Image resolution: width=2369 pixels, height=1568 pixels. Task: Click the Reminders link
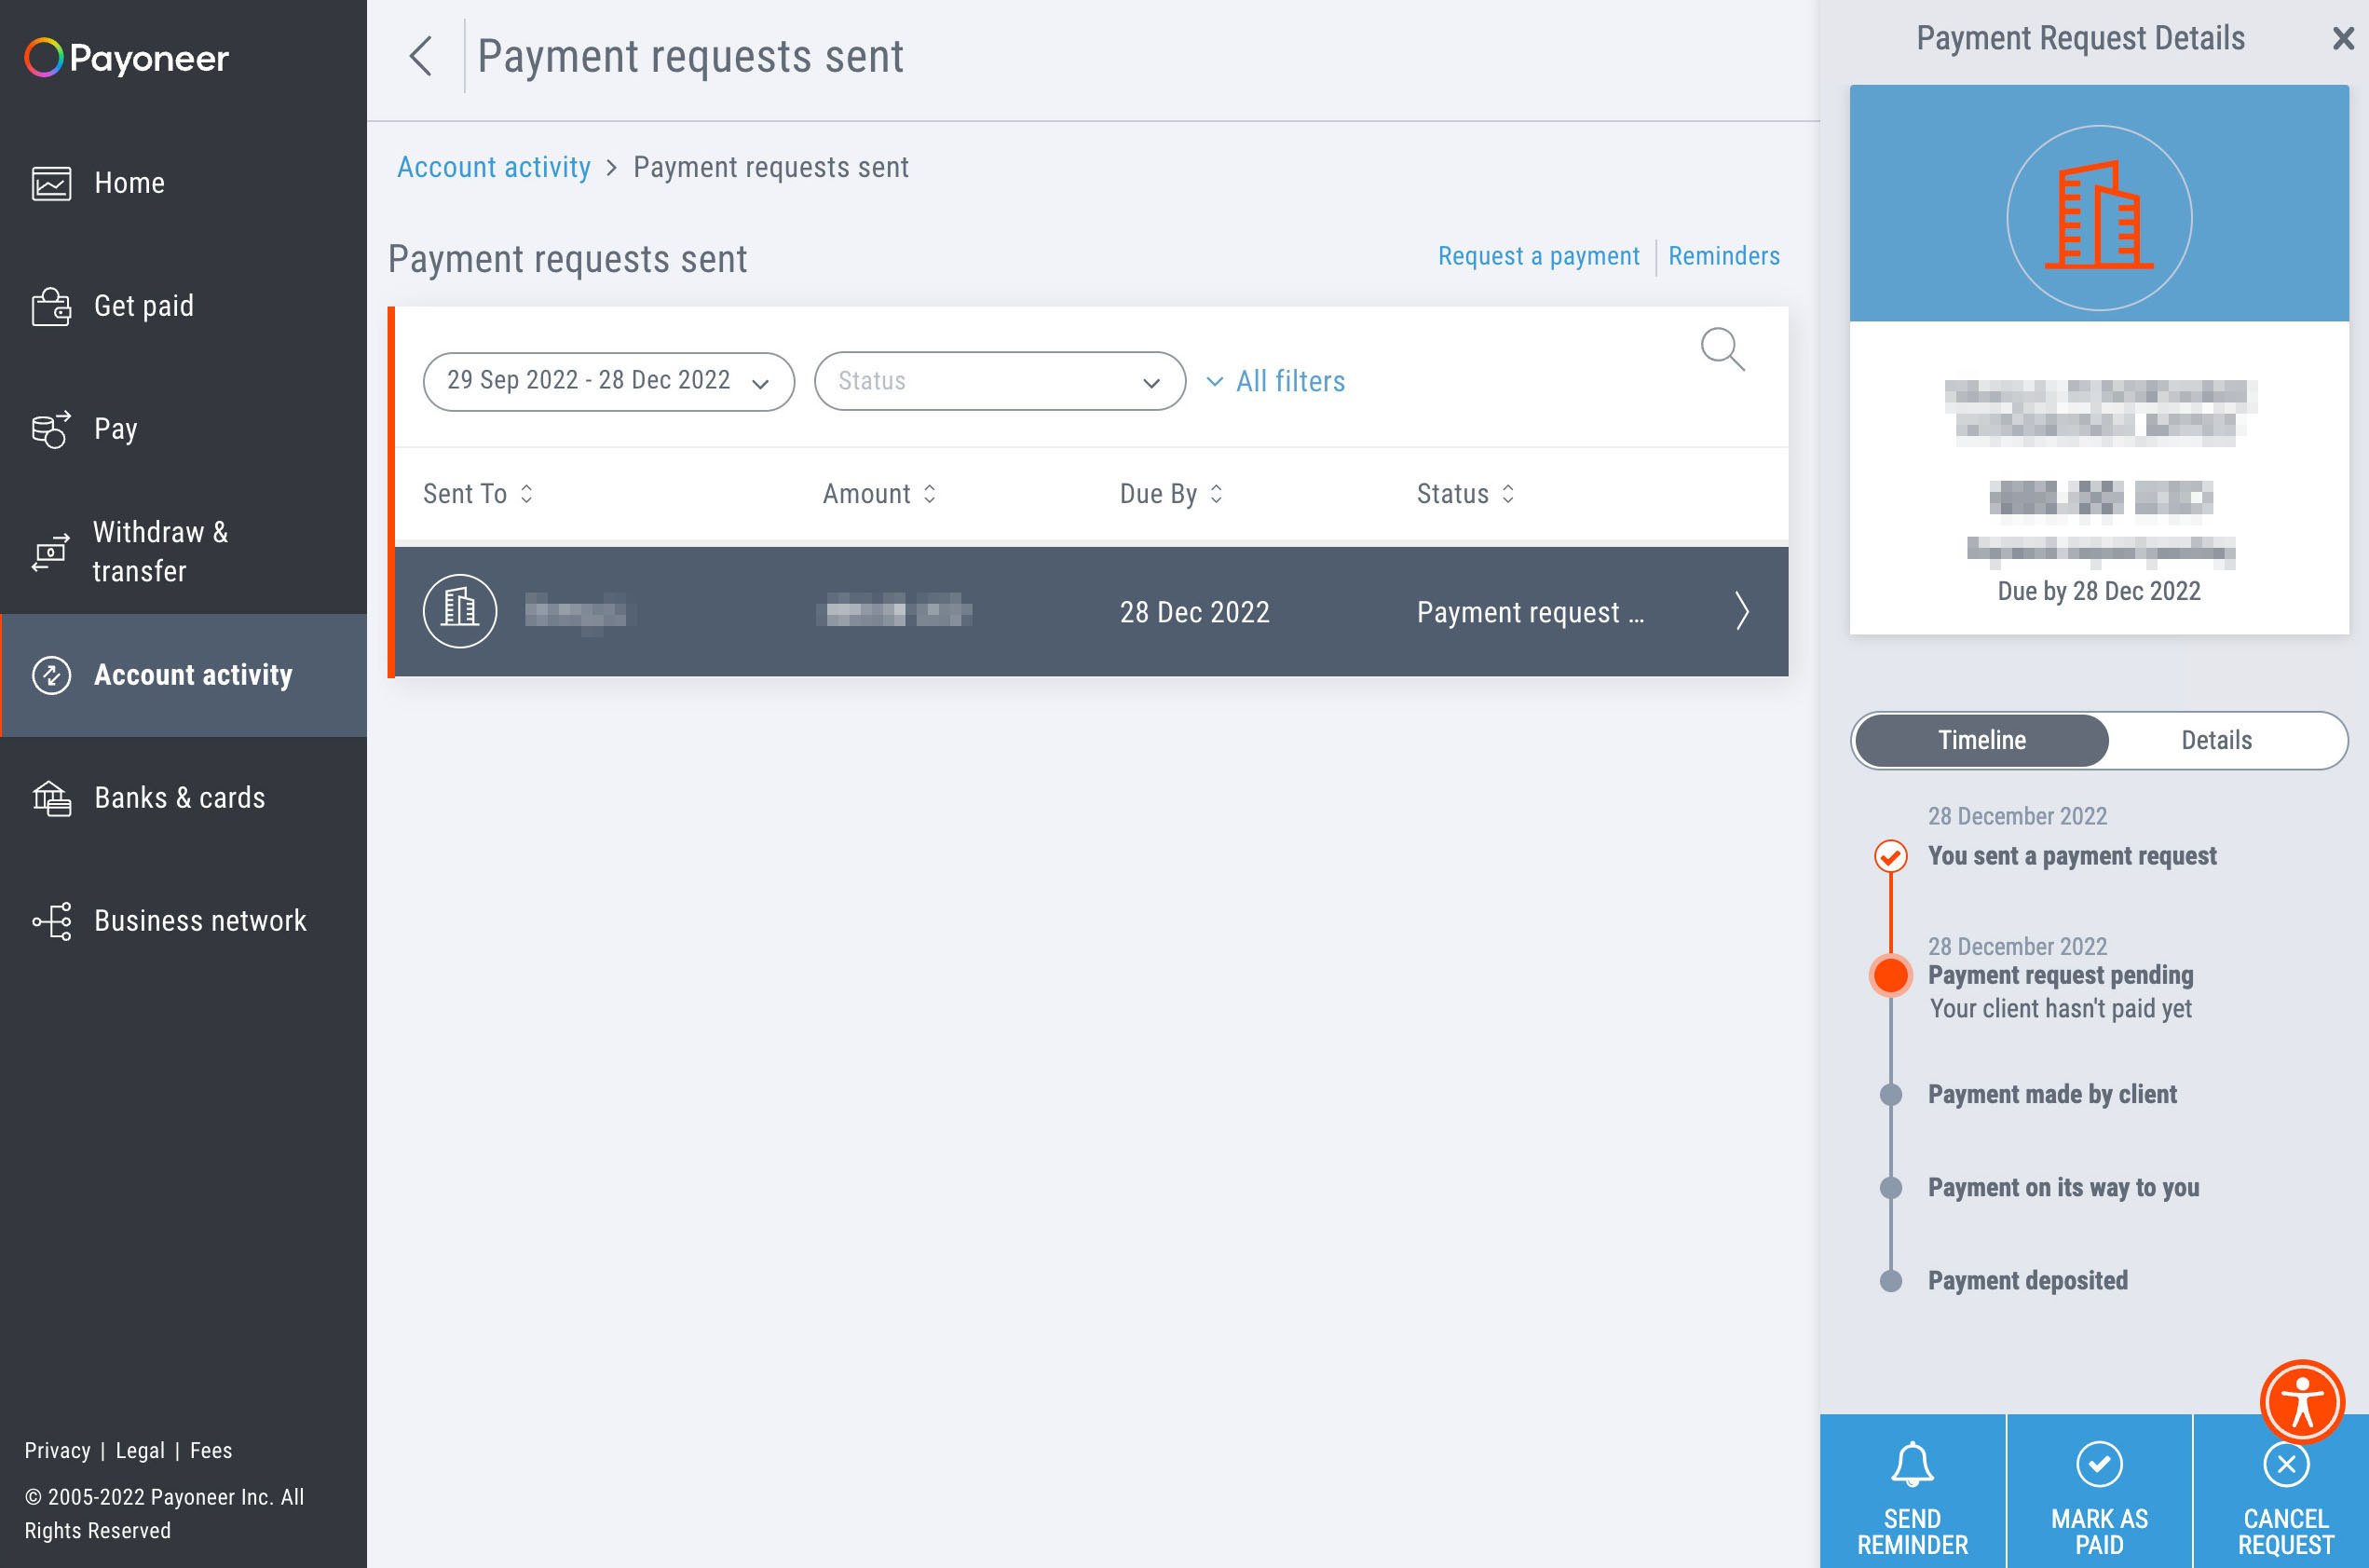1723,255
